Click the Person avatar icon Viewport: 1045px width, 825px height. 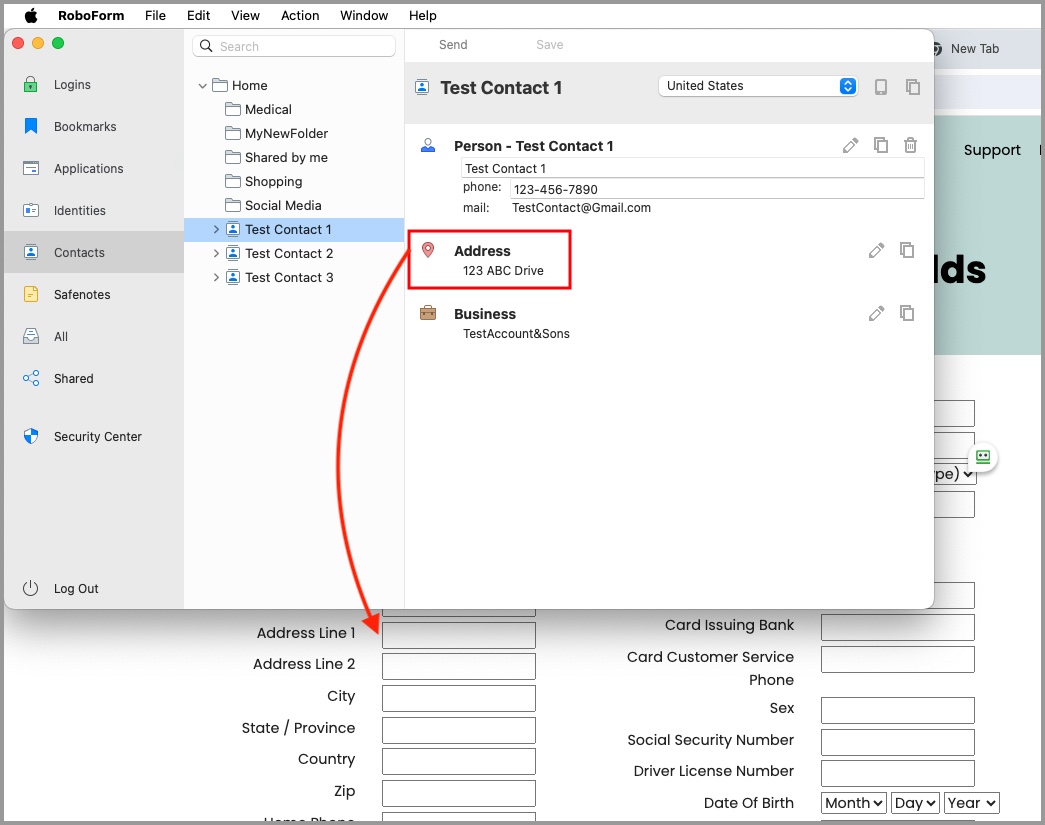pos(428,145)
